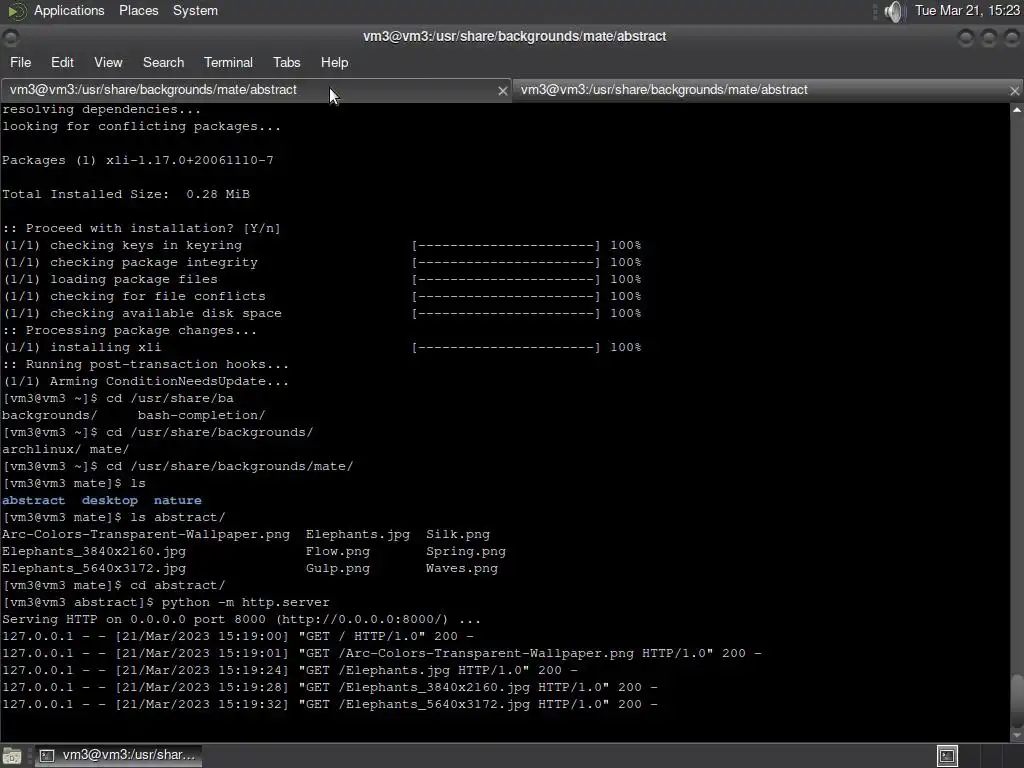This screenshot has height=768, width=1024.
Task: Click the up arrow of terminal scrollbar
Action: pyautogui.click(x=1017, y=110)
